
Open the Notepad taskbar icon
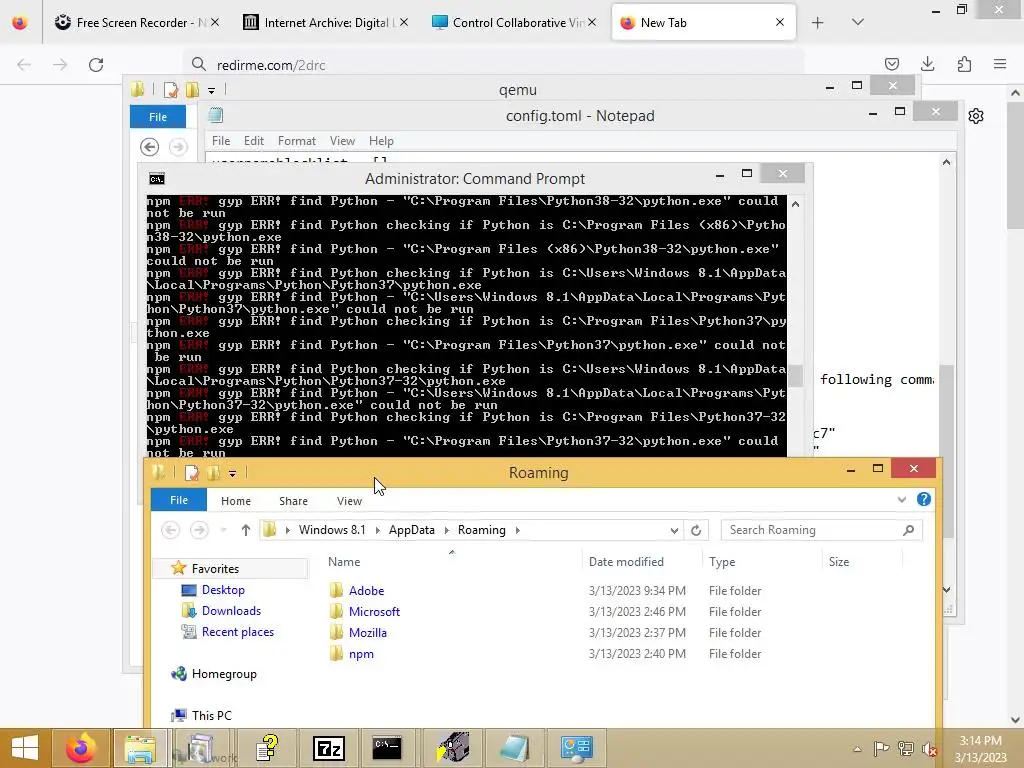coord(514,748)
